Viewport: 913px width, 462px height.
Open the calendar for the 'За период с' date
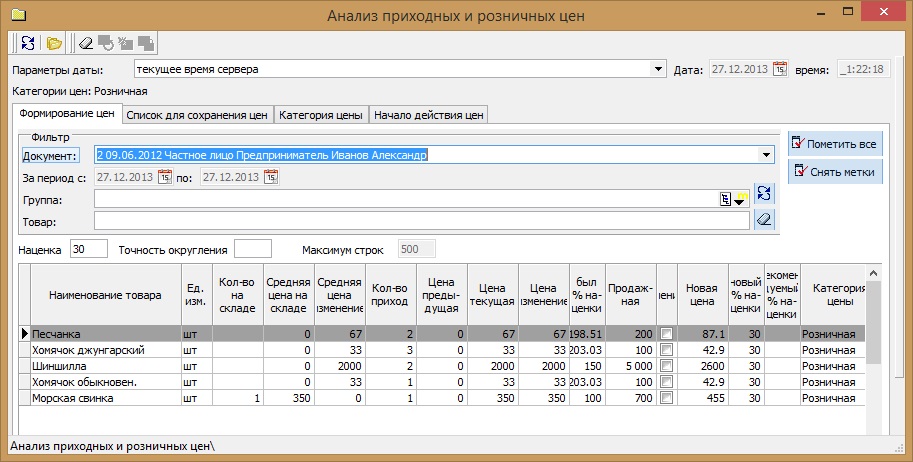pyautogui.click(x=165, y=177)
